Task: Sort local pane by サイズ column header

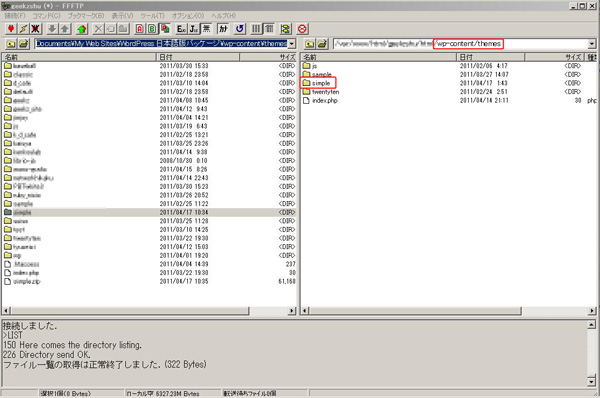Action: coord(268,57)
